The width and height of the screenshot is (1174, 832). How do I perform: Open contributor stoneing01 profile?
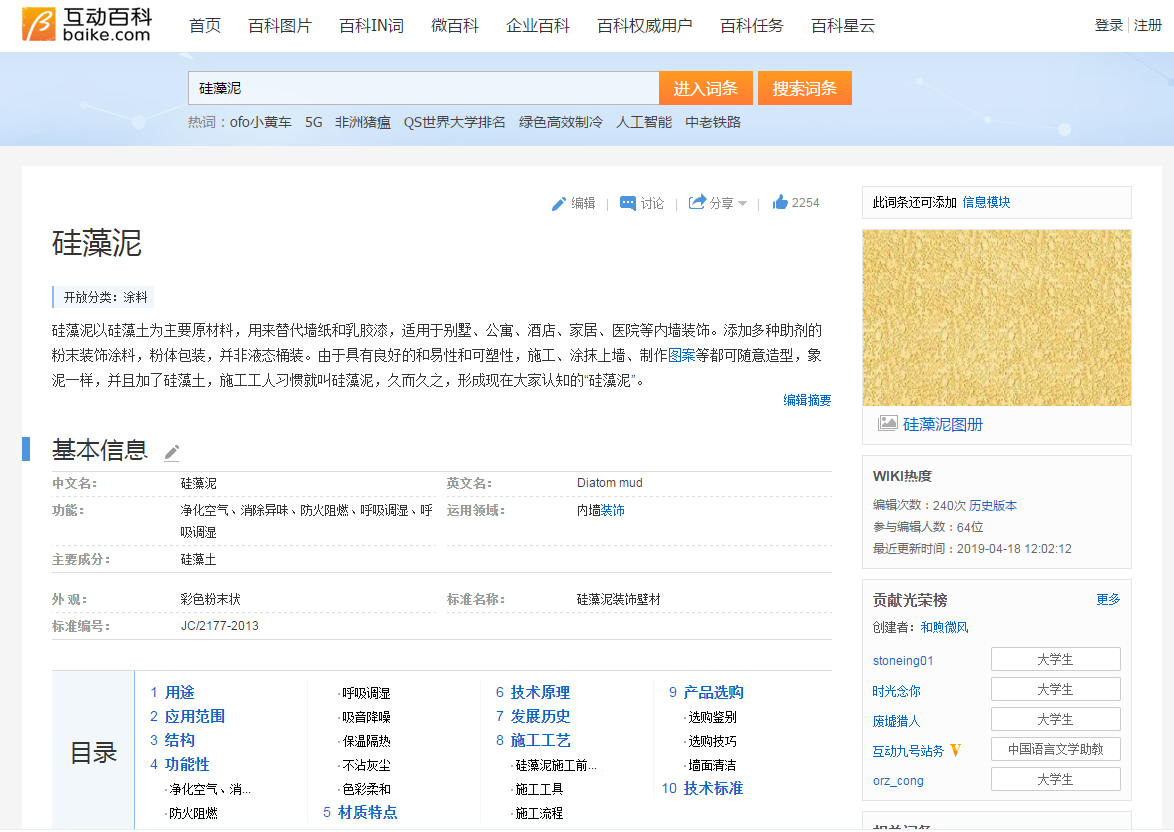tap(903, 661)
